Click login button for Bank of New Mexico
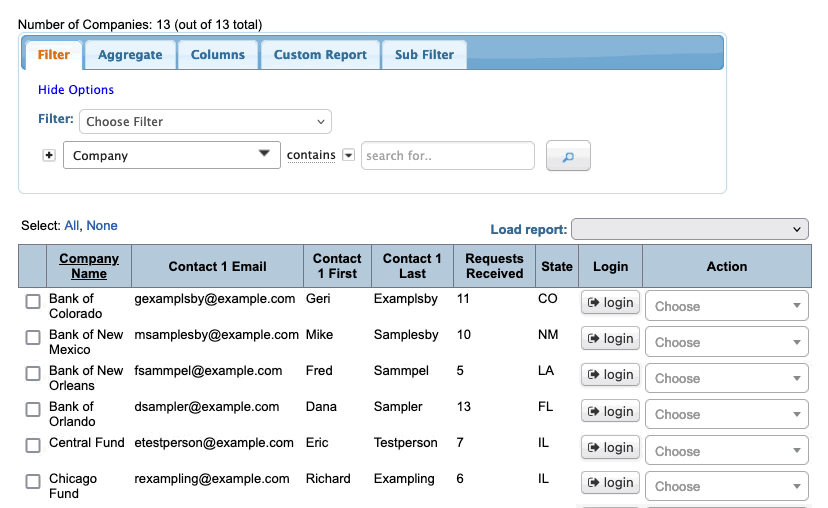Screen dimensions: 828x508 (x=610, y=339)
